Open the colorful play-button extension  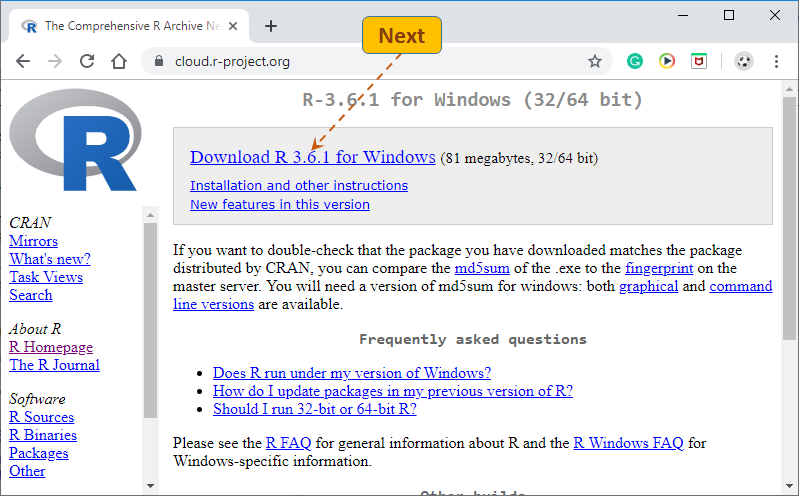pyautogui.click(x=667, y=61)
